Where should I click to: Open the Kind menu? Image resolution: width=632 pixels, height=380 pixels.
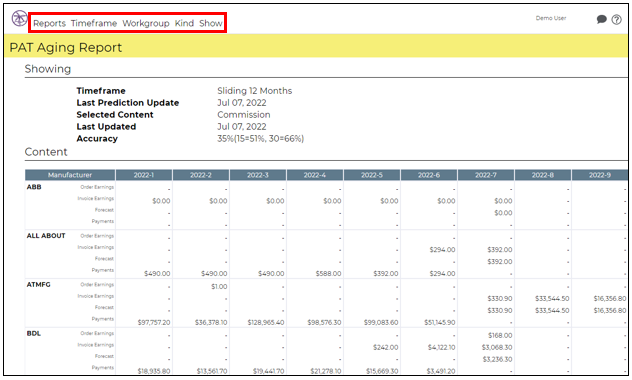(184, 23)
